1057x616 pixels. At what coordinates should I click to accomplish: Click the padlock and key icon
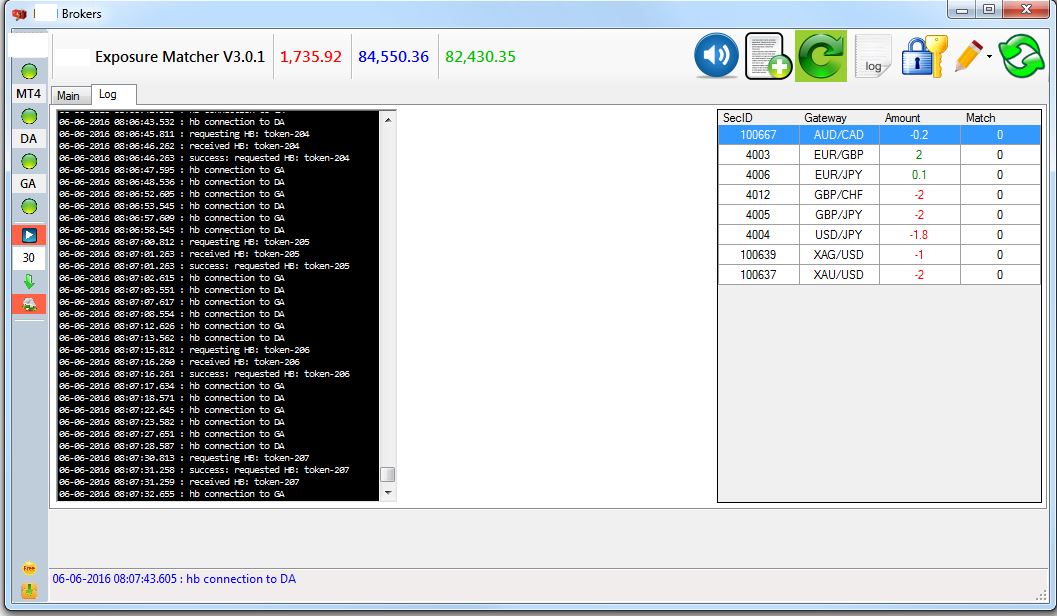point(922,56)
